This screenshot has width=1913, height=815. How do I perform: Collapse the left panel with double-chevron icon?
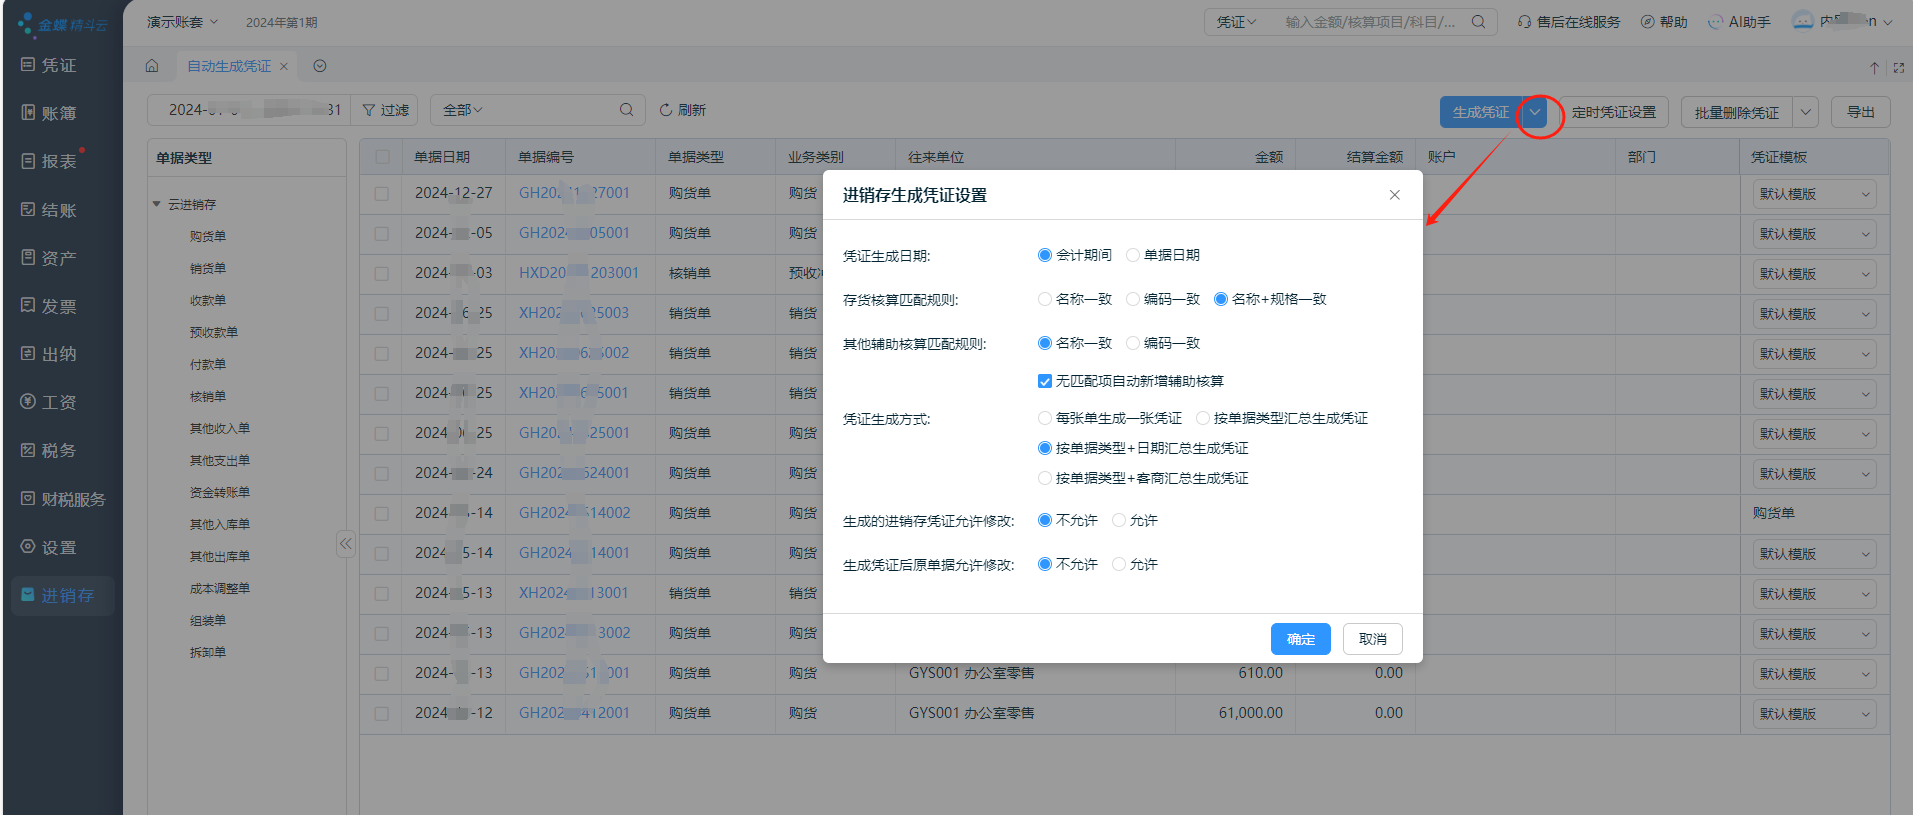(x=345, y=544)
